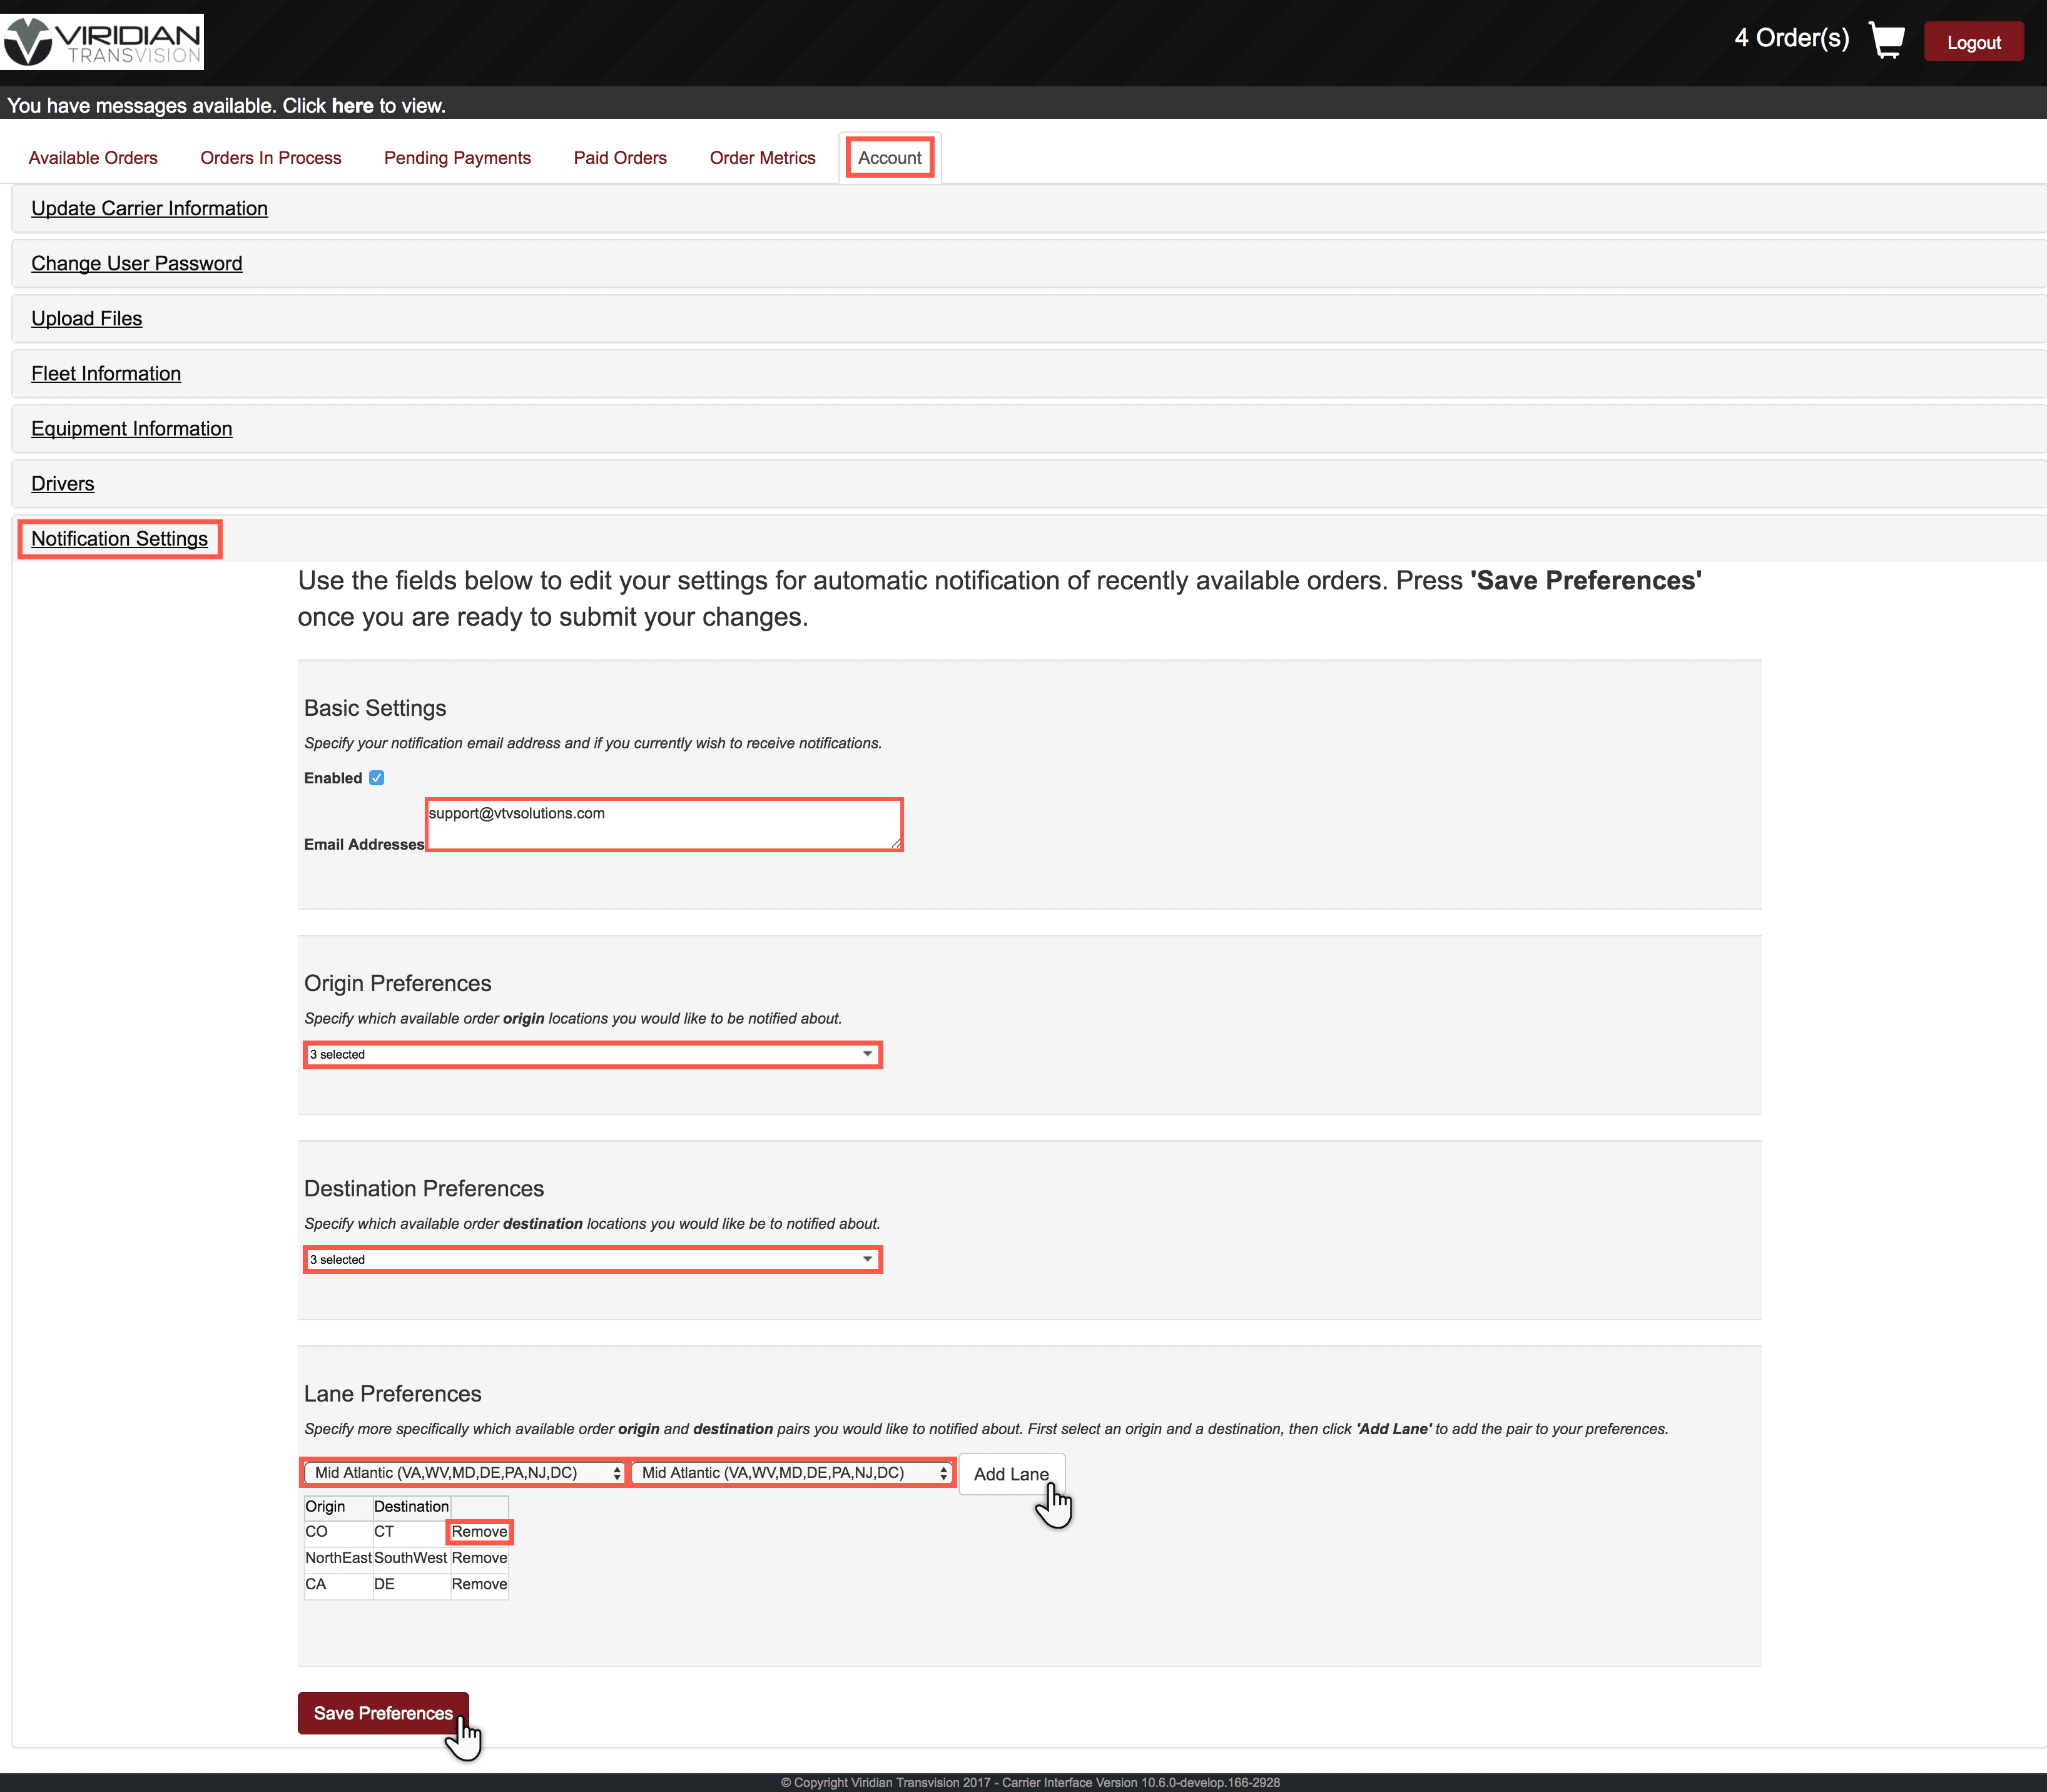Remove the CO to CT lane
This screenshot has width=2047, height=1792.
click(x=479, y=1532)
